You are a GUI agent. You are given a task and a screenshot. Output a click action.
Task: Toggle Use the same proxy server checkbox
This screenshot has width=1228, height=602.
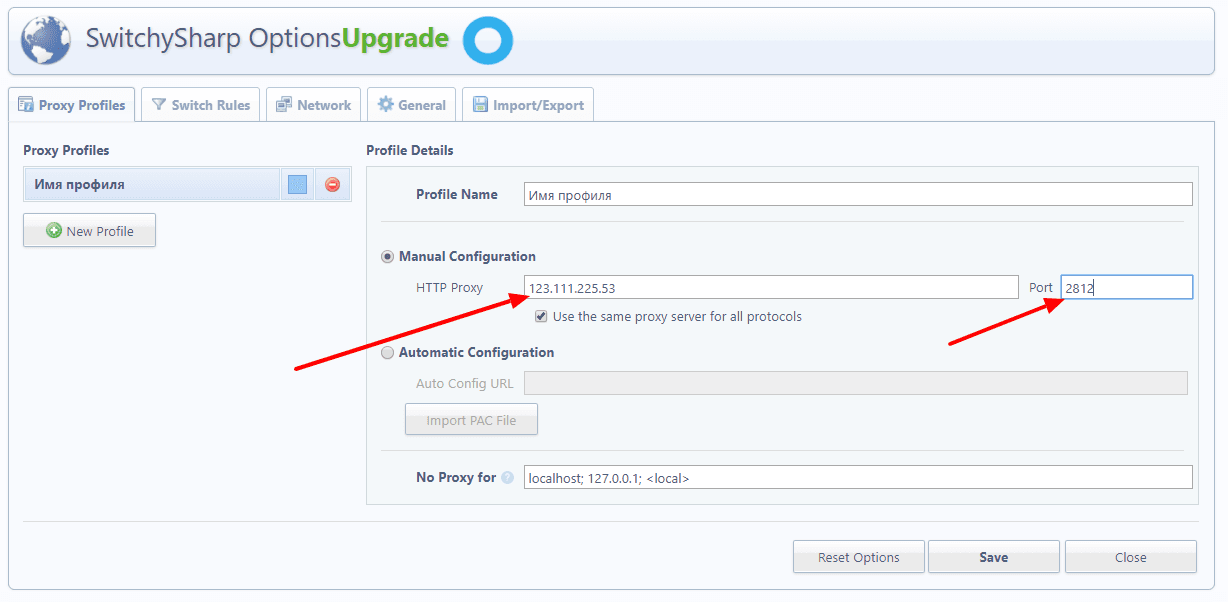(x=541, y=316)
